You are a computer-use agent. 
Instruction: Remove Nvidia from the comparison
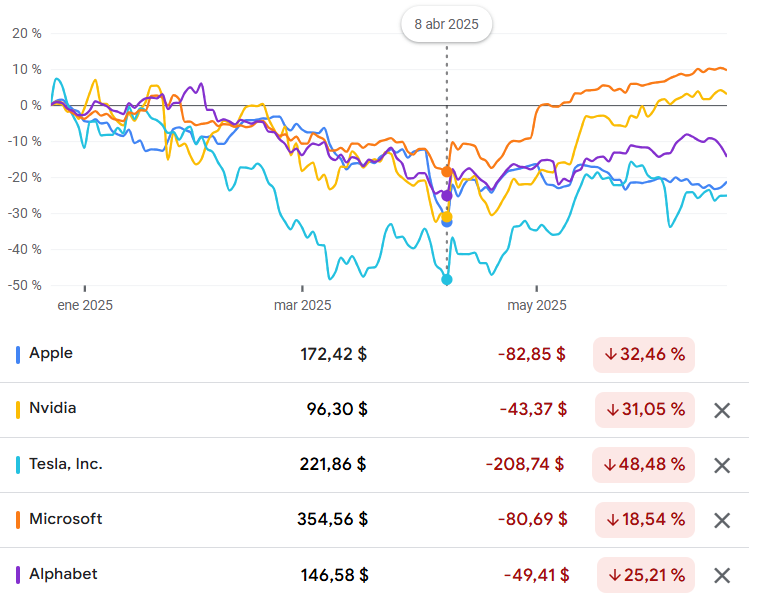[723, 410]
